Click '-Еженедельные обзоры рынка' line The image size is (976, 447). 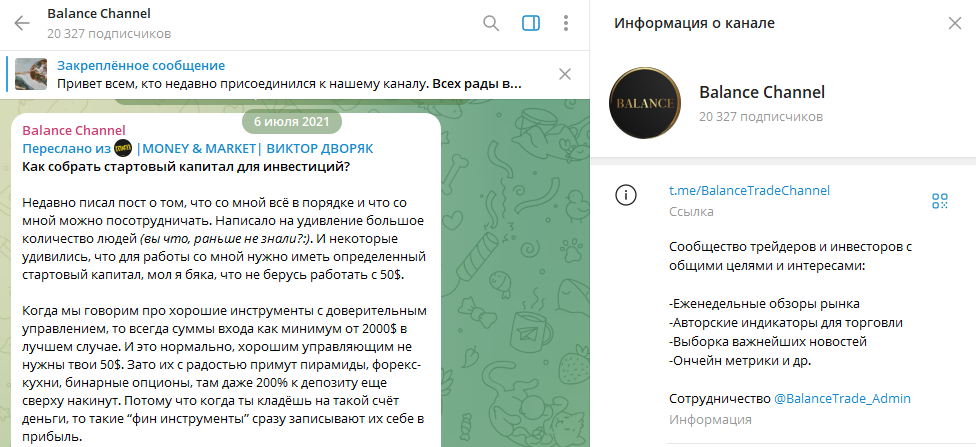[x=764, y=304]
